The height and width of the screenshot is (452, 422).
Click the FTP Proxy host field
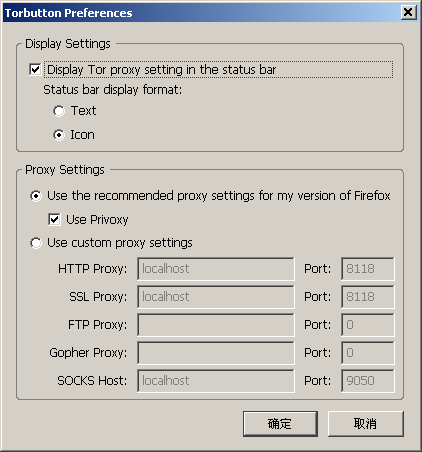(216, 325)
